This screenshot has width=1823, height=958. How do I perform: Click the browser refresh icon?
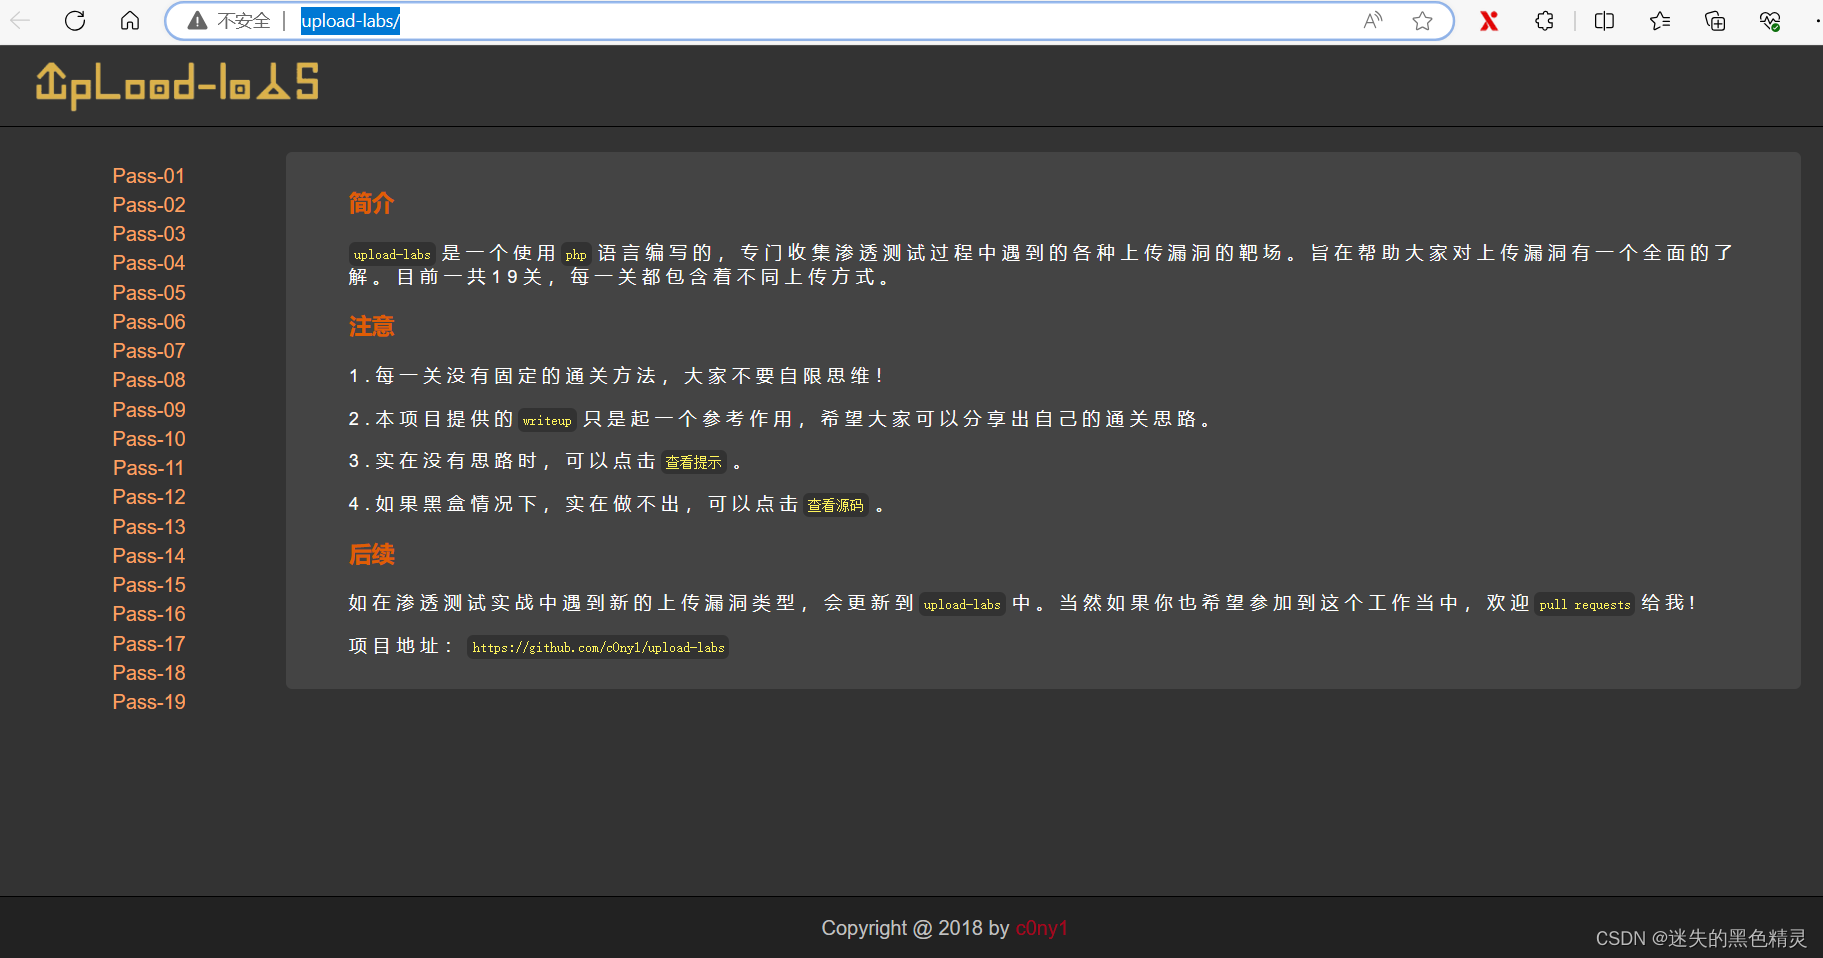[x=75, y=21]
